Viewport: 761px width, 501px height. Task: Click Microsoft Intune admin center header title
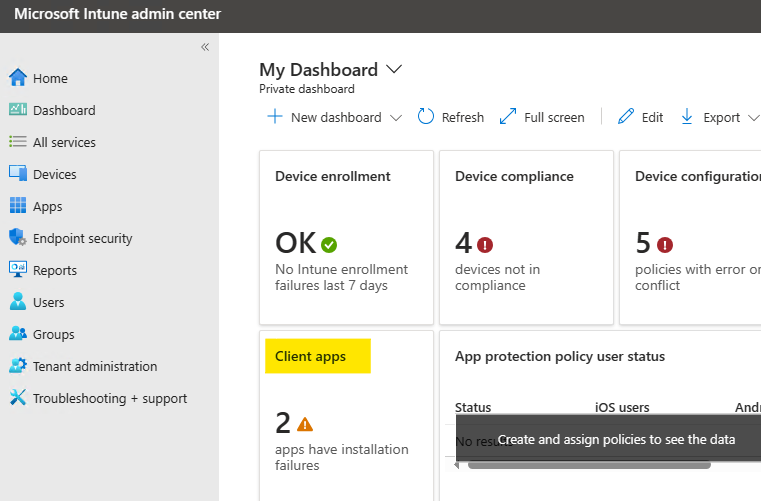tap(117, 14)
